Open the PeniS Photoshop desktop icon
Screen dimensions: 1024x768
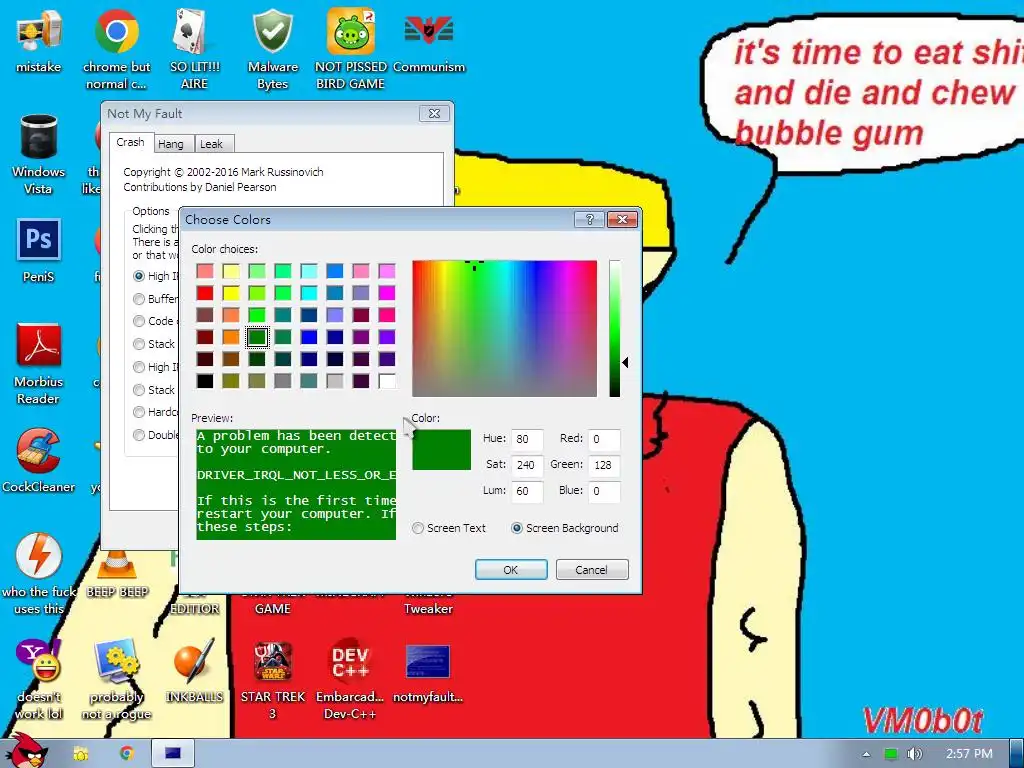coord(39,251)
